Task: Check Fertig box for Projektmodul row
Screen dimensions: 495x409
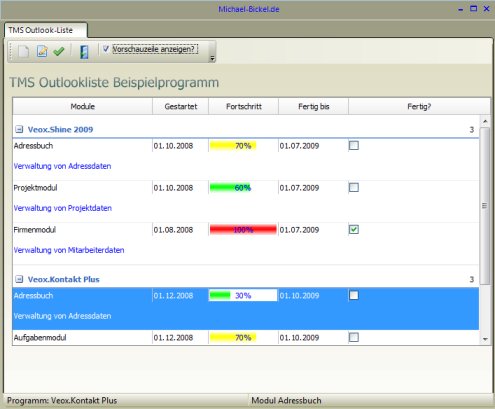Action: [354, 187]
